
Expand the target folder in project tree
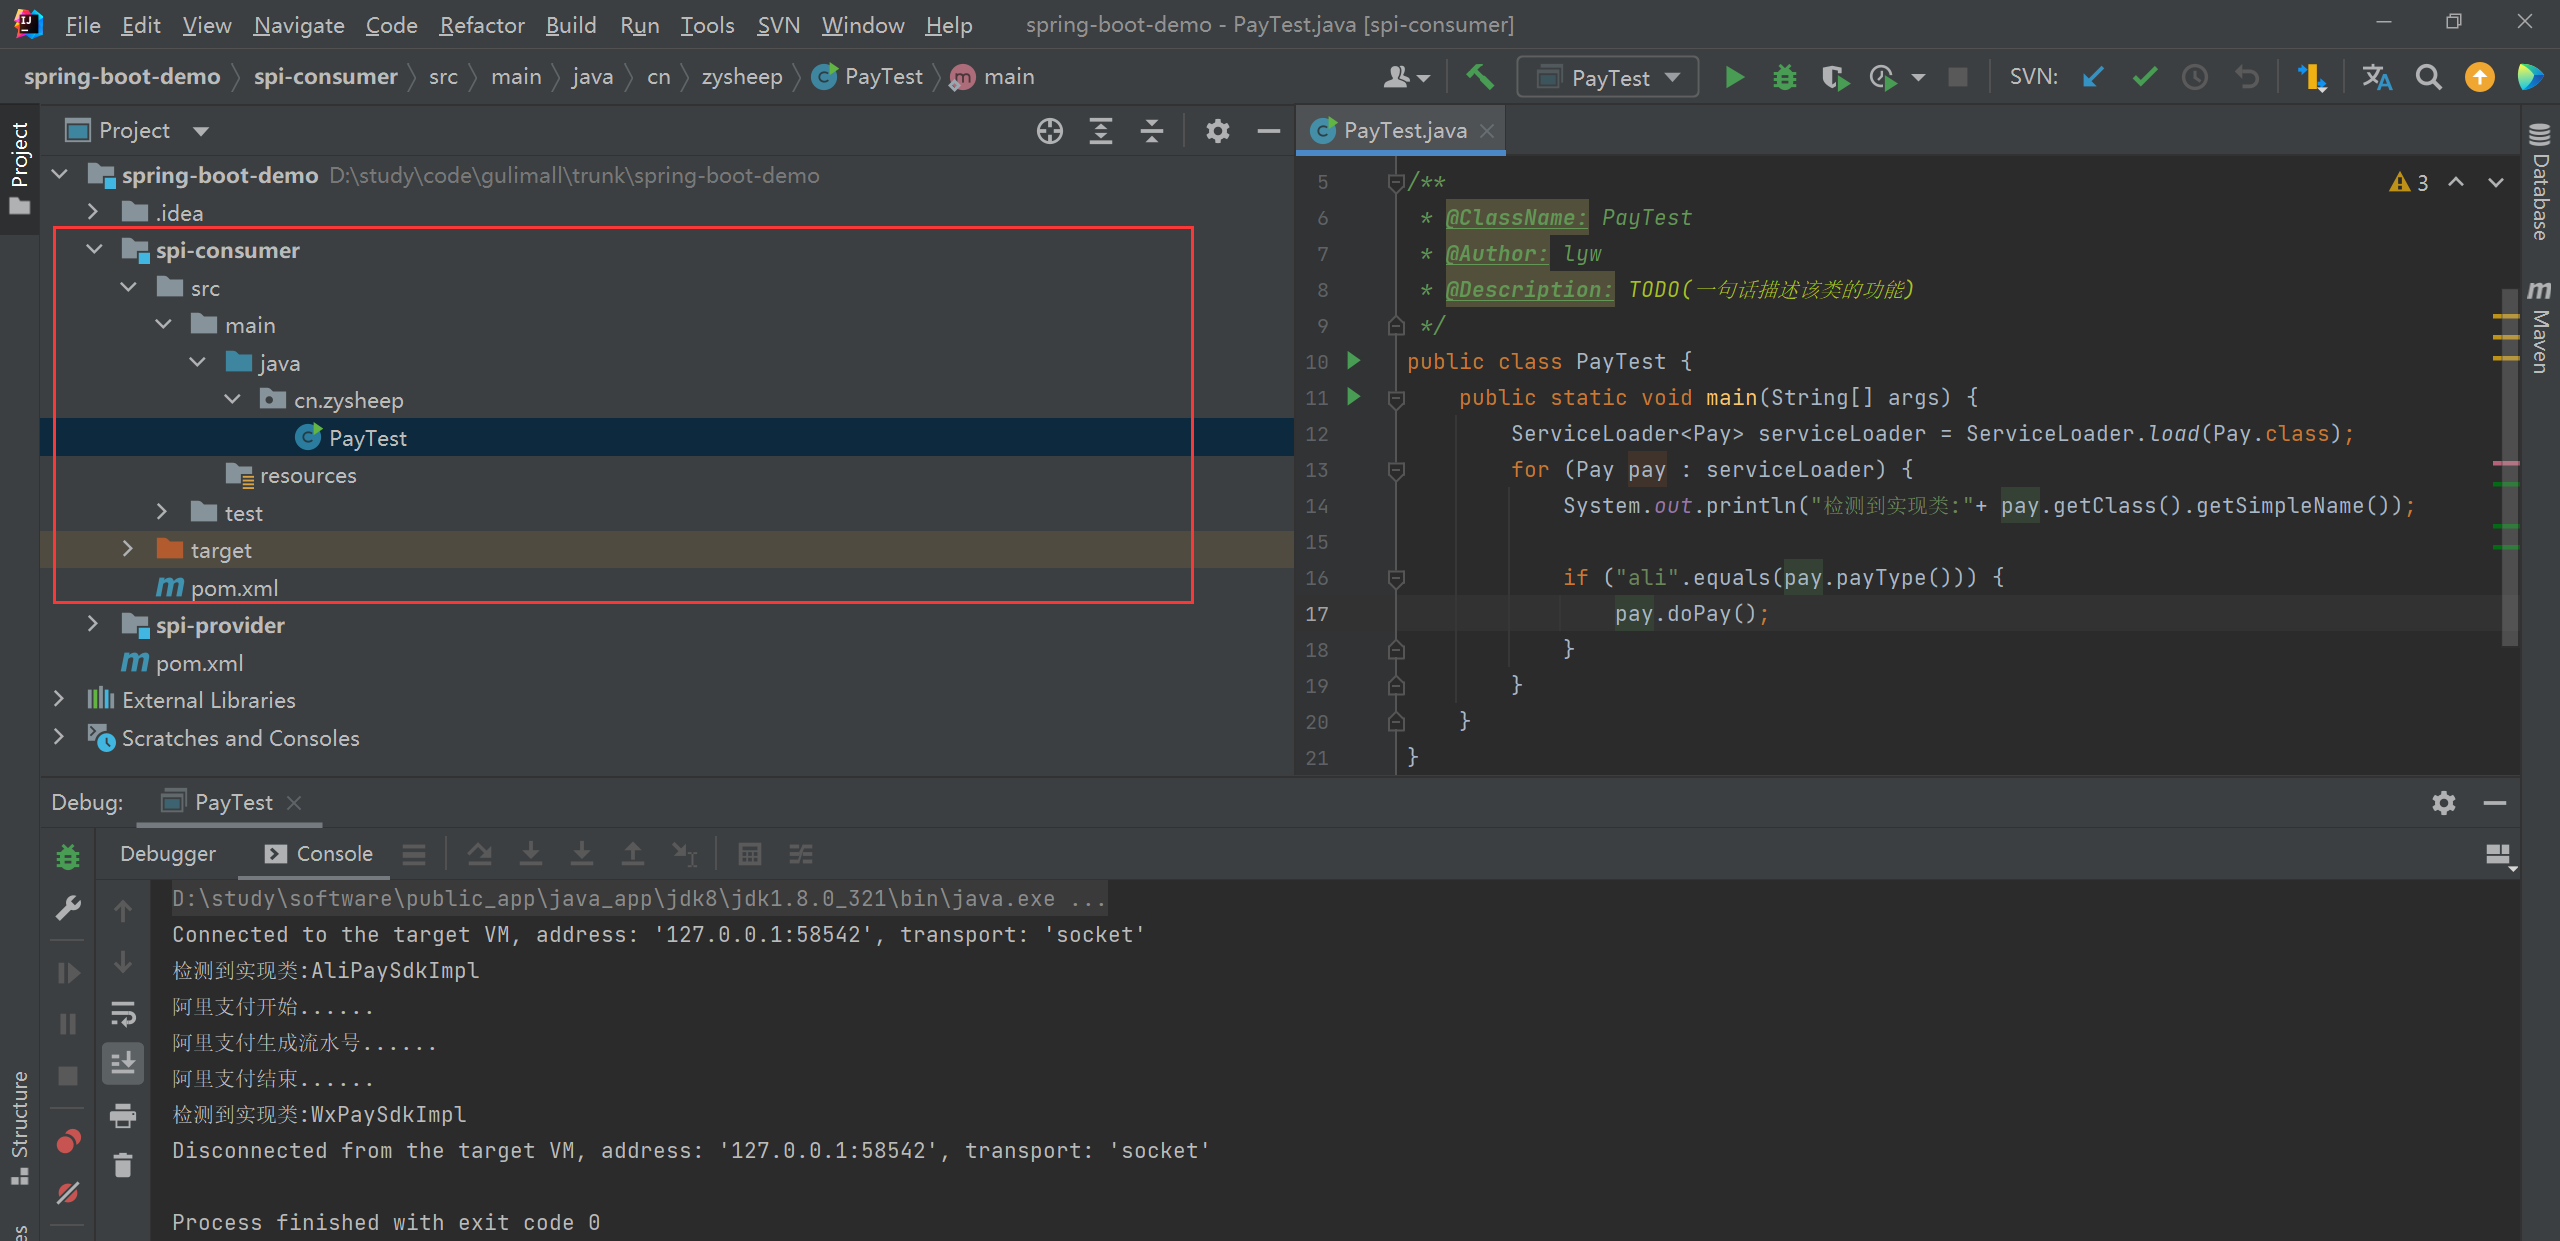tap(128, 549)
